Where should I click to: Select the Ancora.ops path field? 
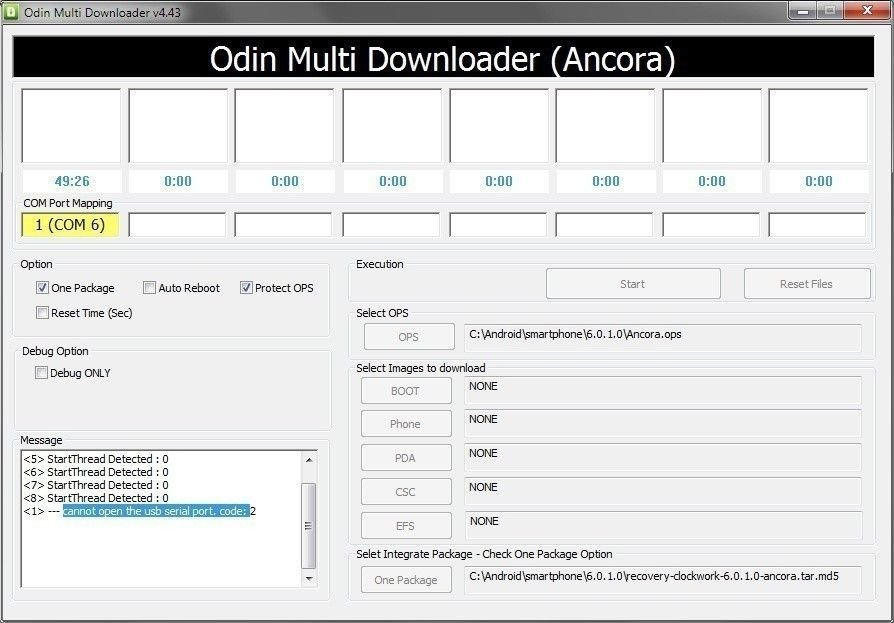[x=663, y=338]
